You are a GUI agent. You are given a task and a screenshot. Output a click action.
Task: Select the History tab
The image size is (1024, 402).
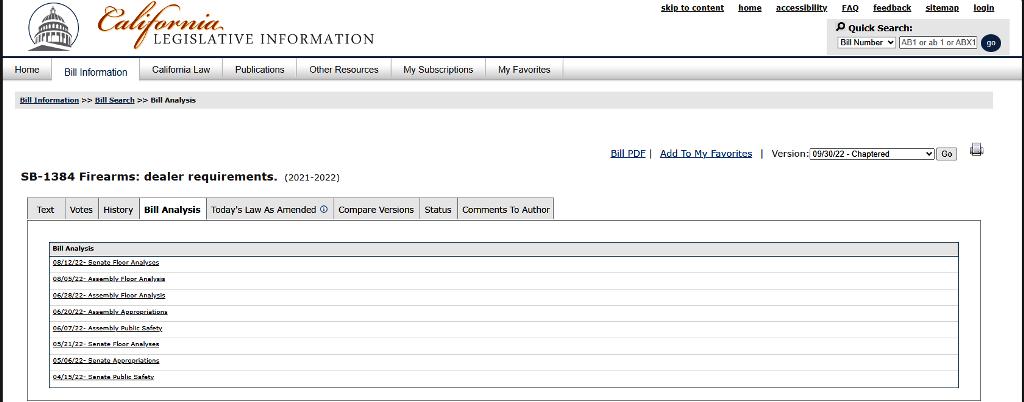tap(118, 210)
